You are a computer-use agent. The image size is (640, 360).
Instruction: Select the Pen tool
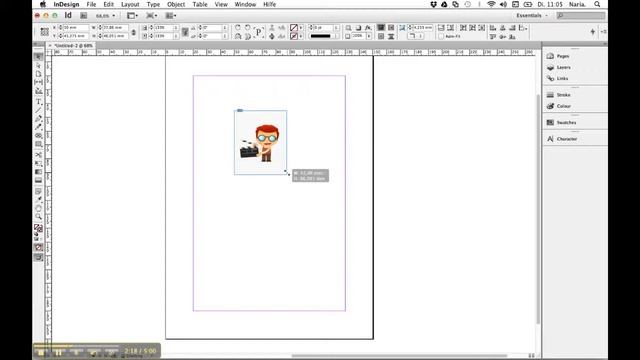click(x=38, y=118)
